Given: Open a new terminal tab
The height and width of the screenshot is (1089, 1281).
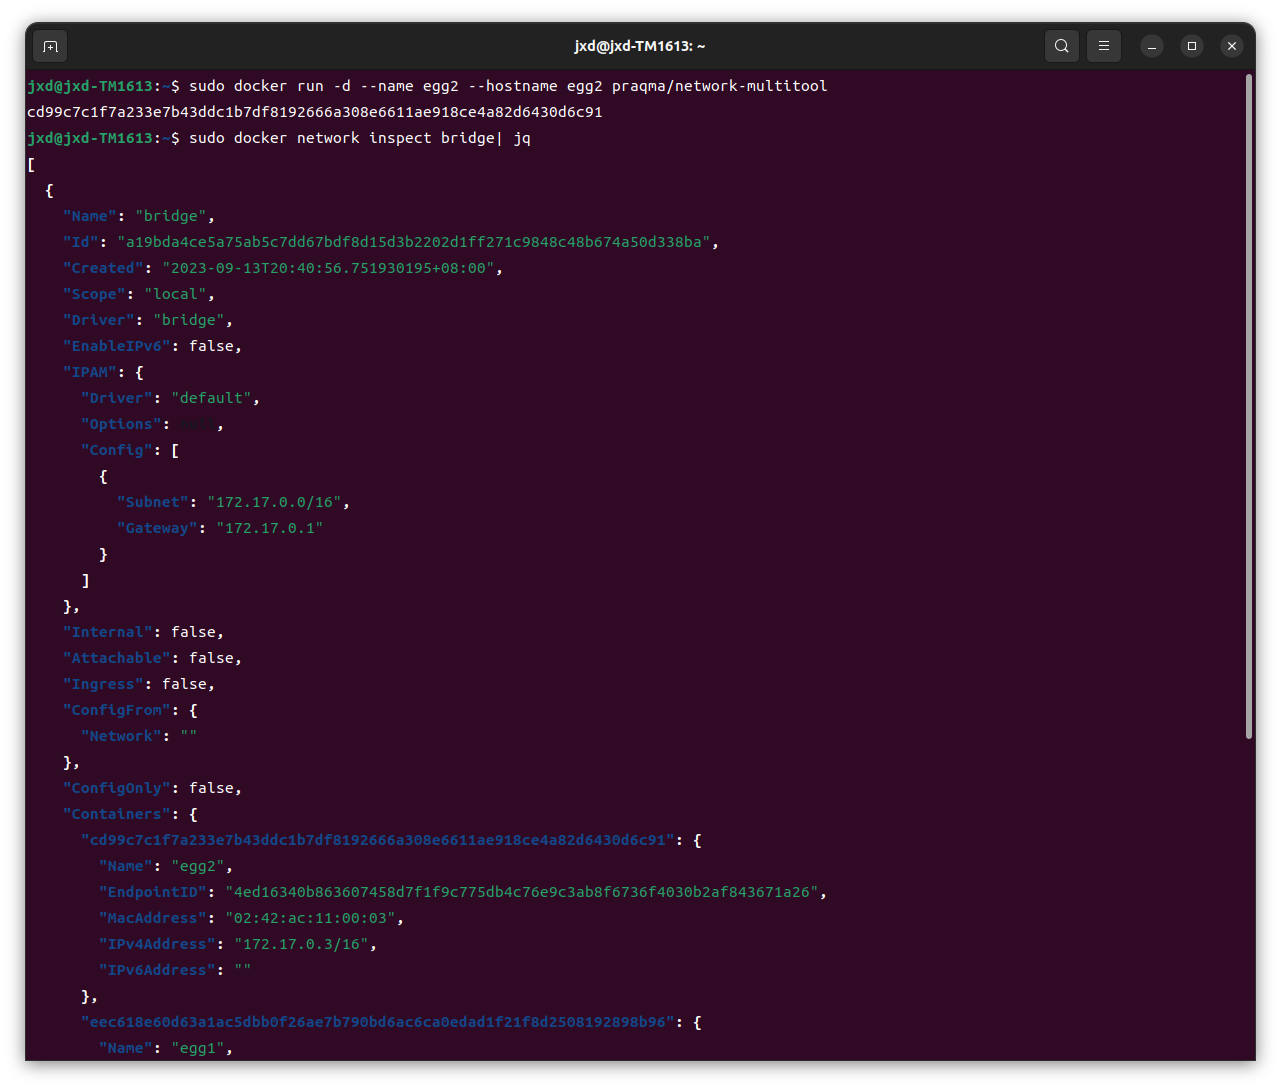Looking at the screenshot, I should click(50, 46).
